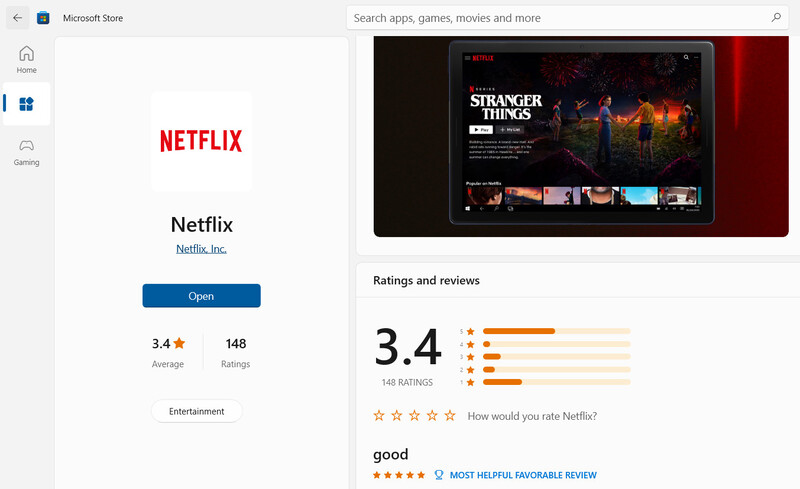The width and height of the screenshot is (800, 489).
Task: Click the large 3.4 rating score
Action: tap(408, 347)
